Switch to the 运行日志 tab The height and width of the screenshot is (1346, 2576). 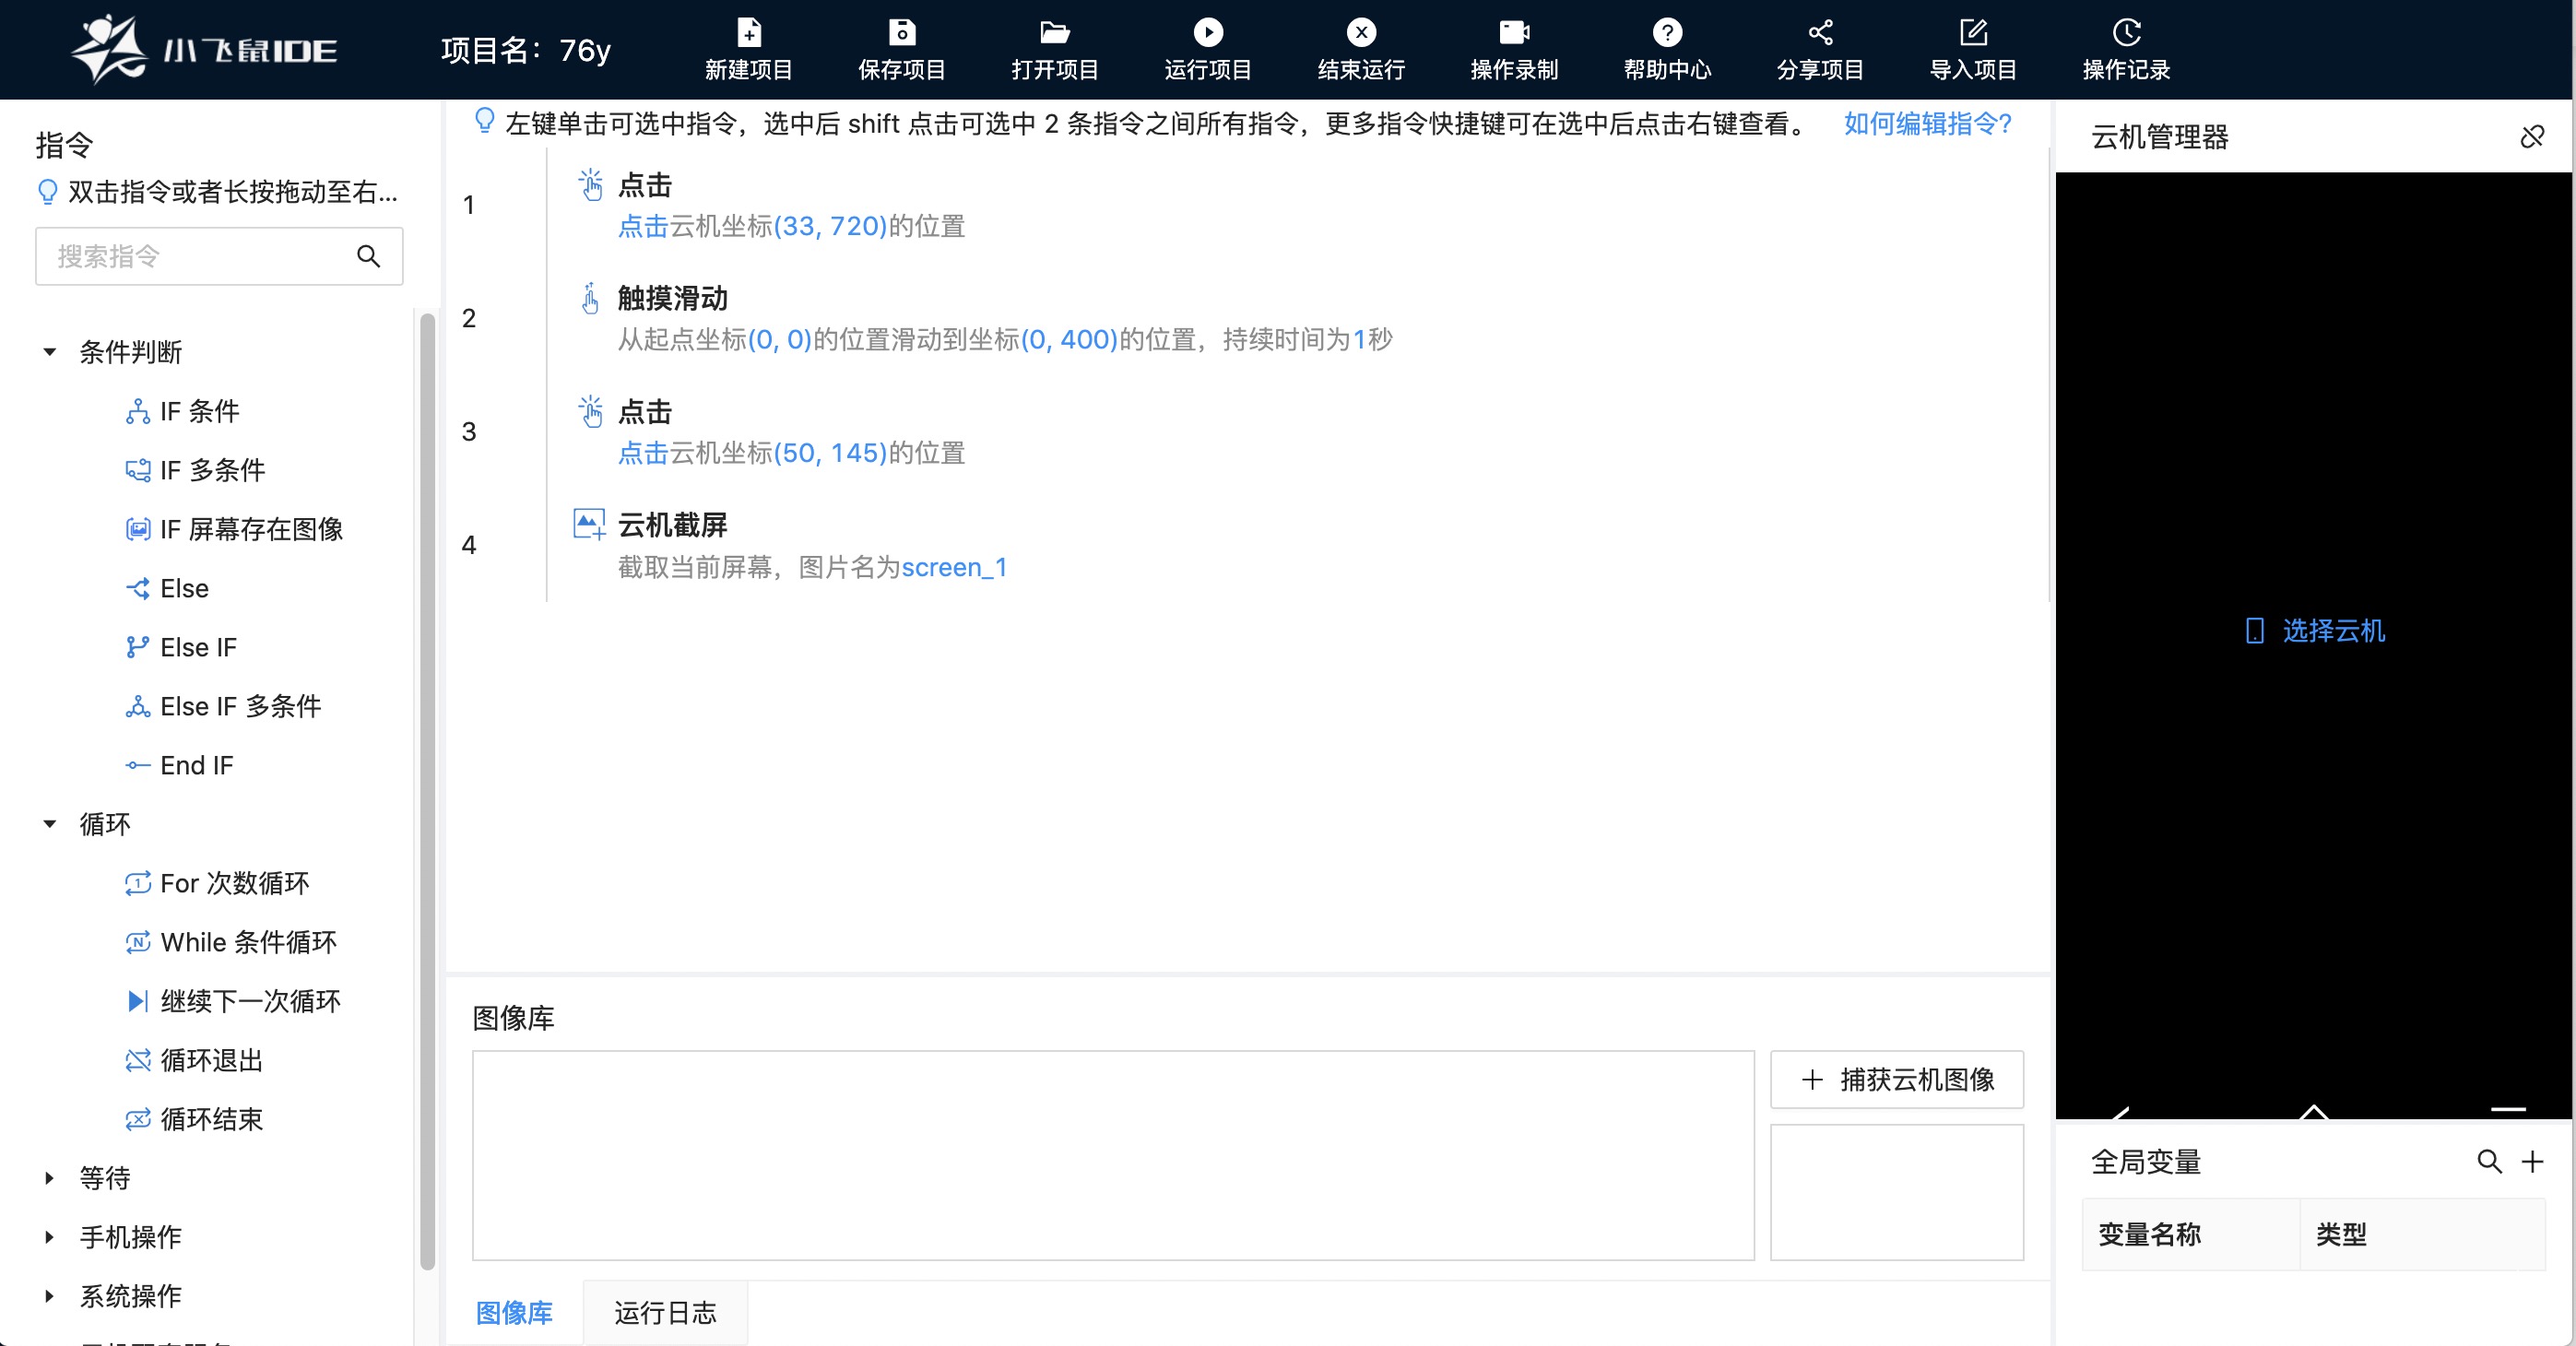tap(665, 1312)
